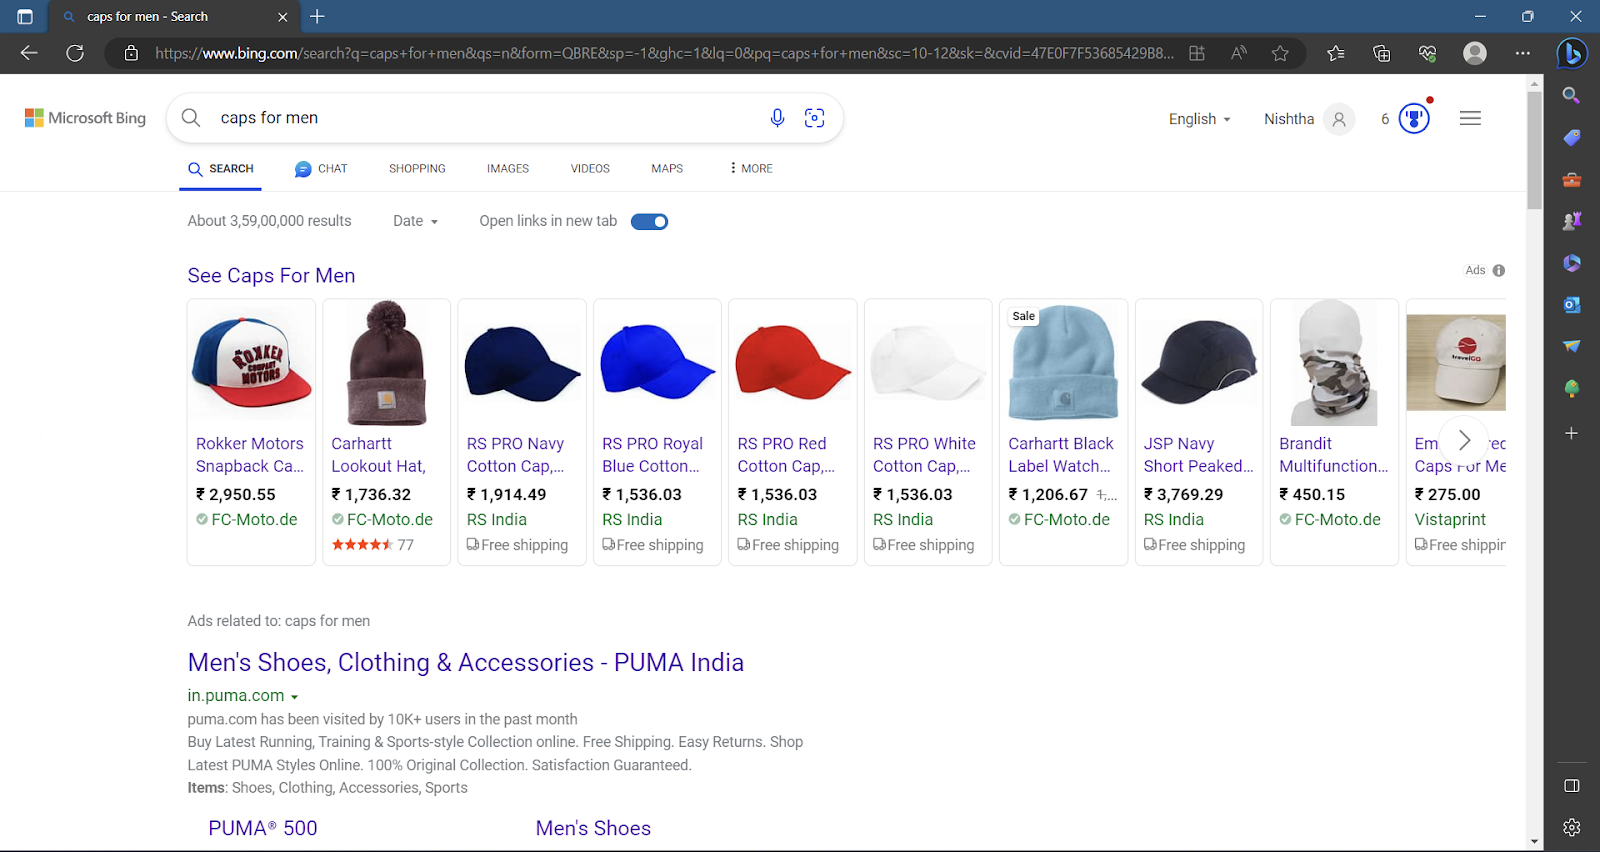Click the microphone voice search icon

click(777, 118)
